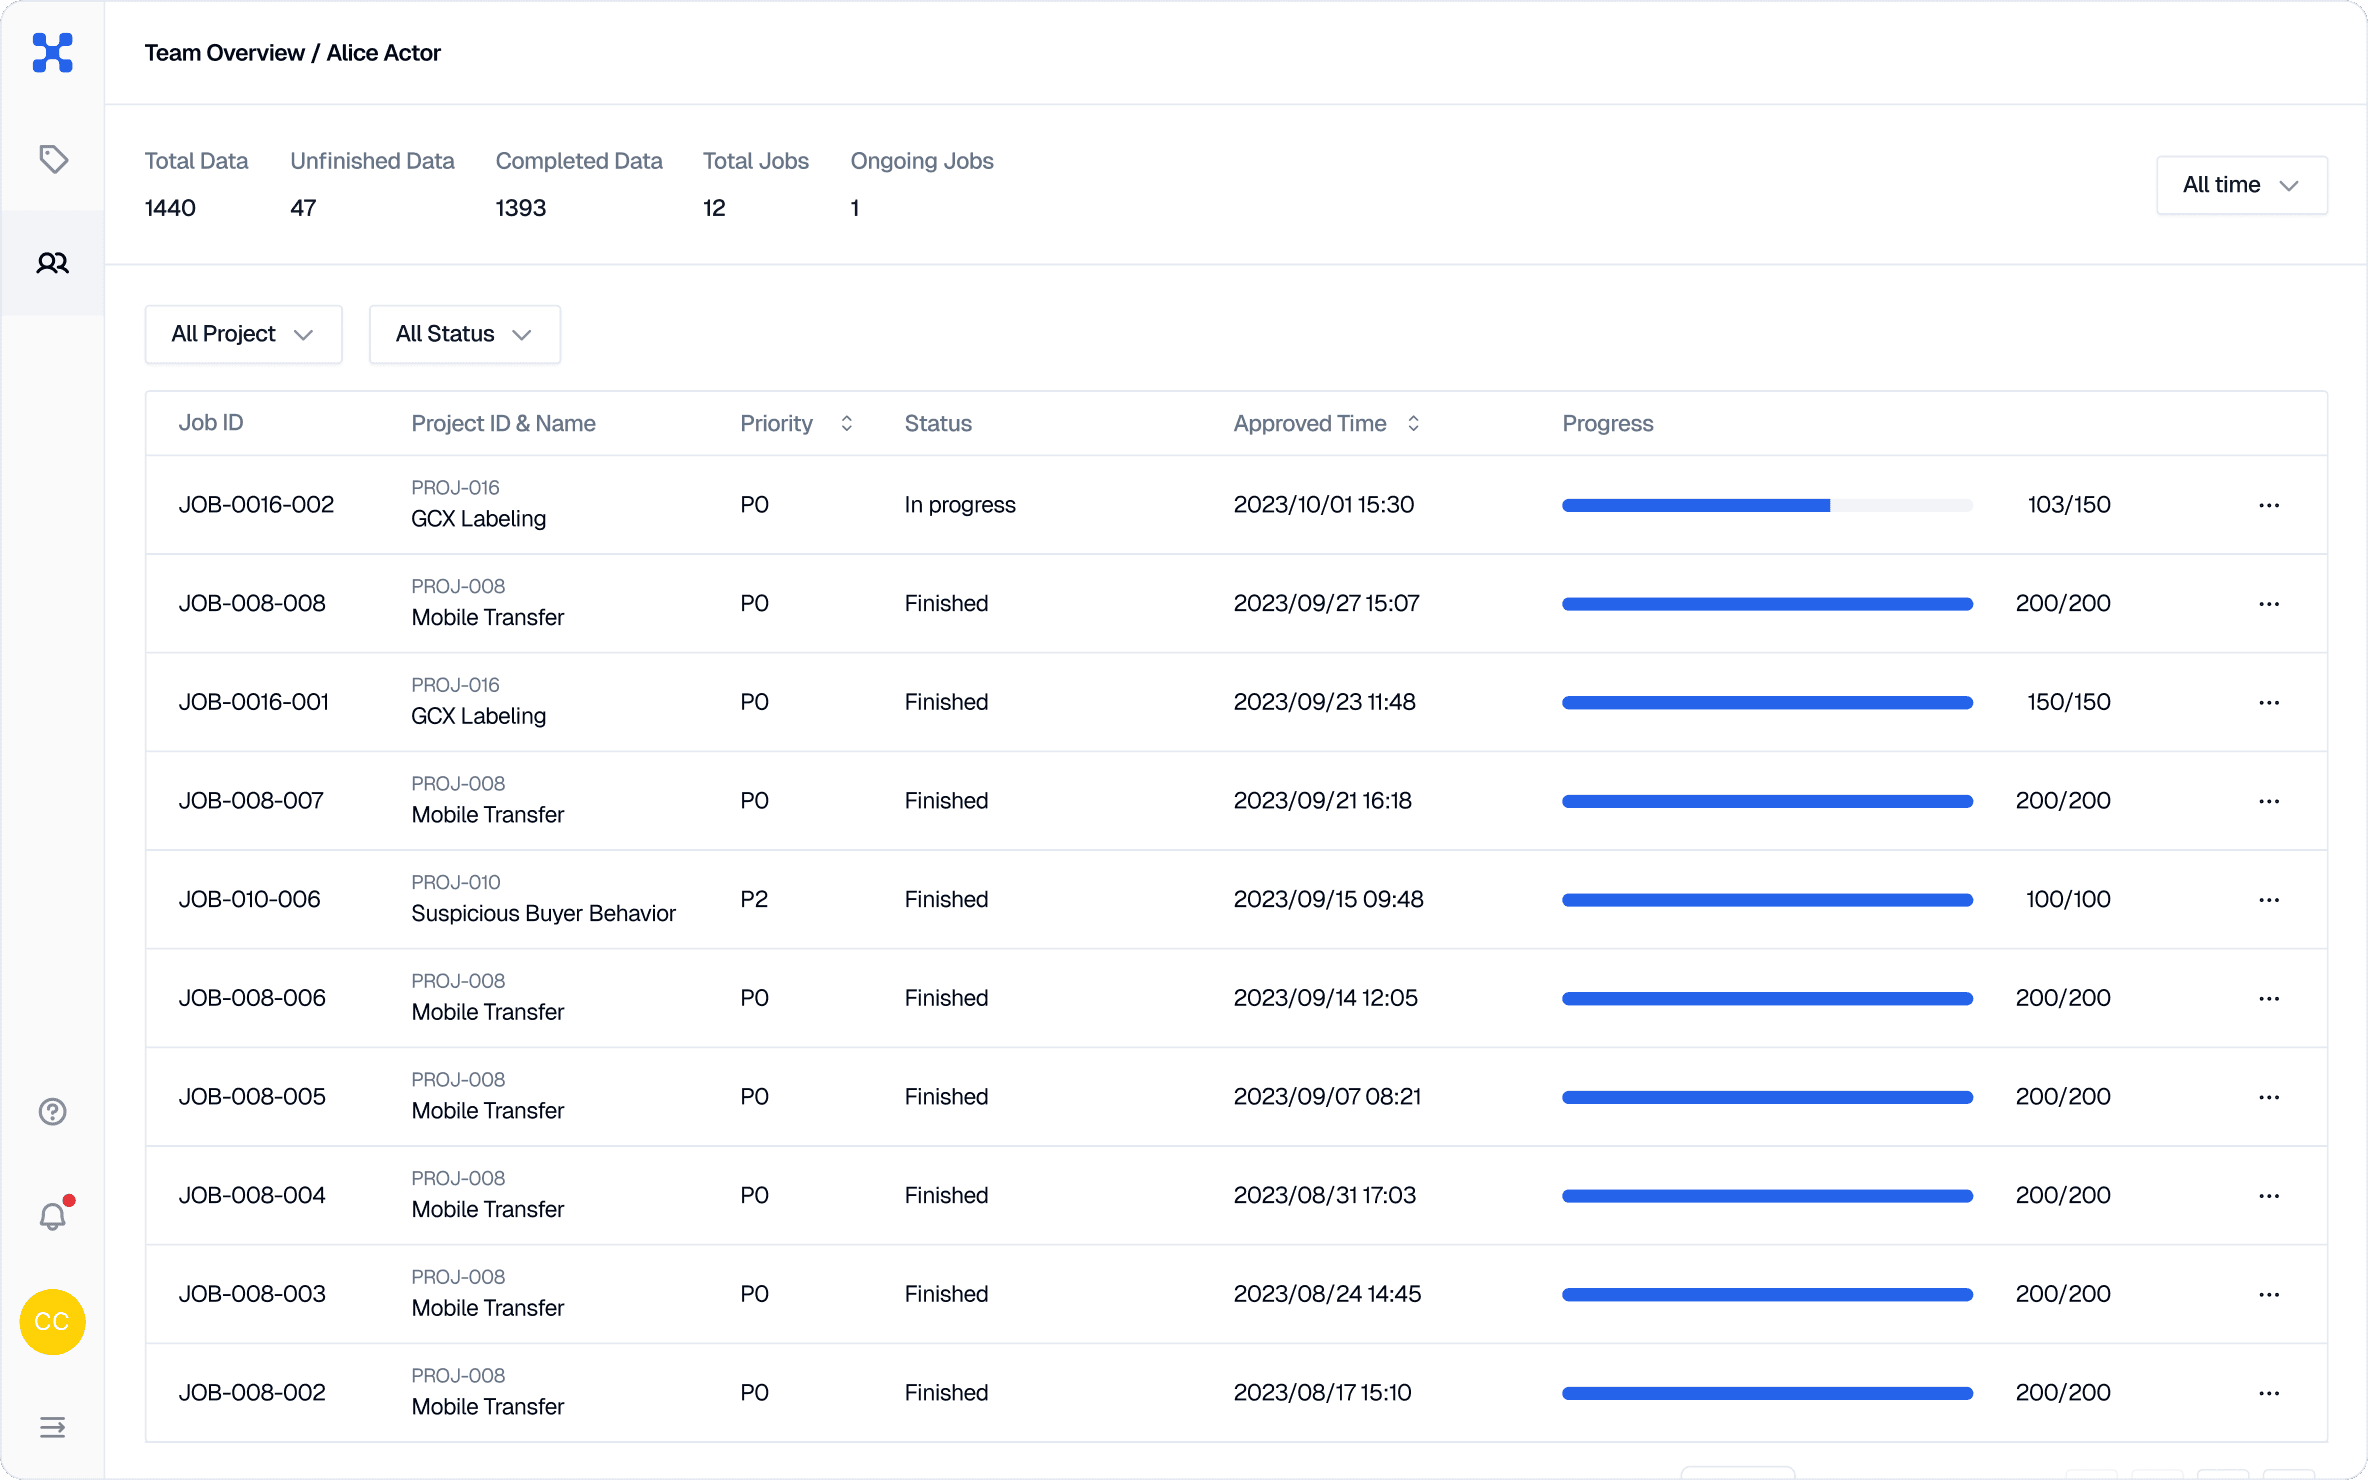Click the In progress status cell
The width and height of the screenshot is (2368, 1480).
click(x=960, y=505)
